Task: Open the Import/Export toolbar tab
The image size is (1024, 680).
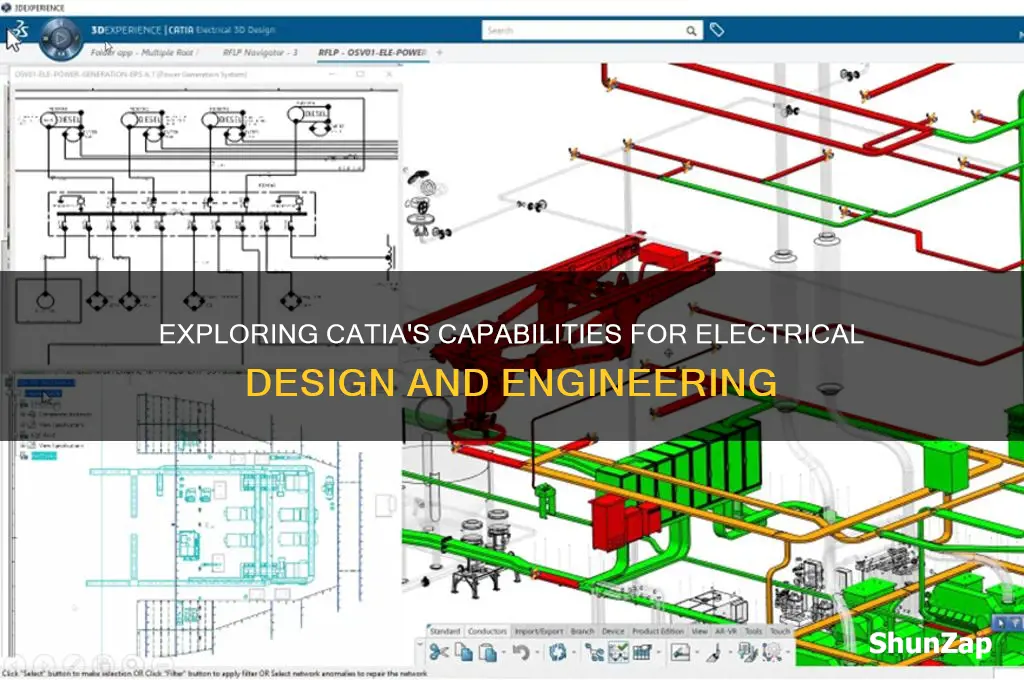Action: tap(539, 631)
